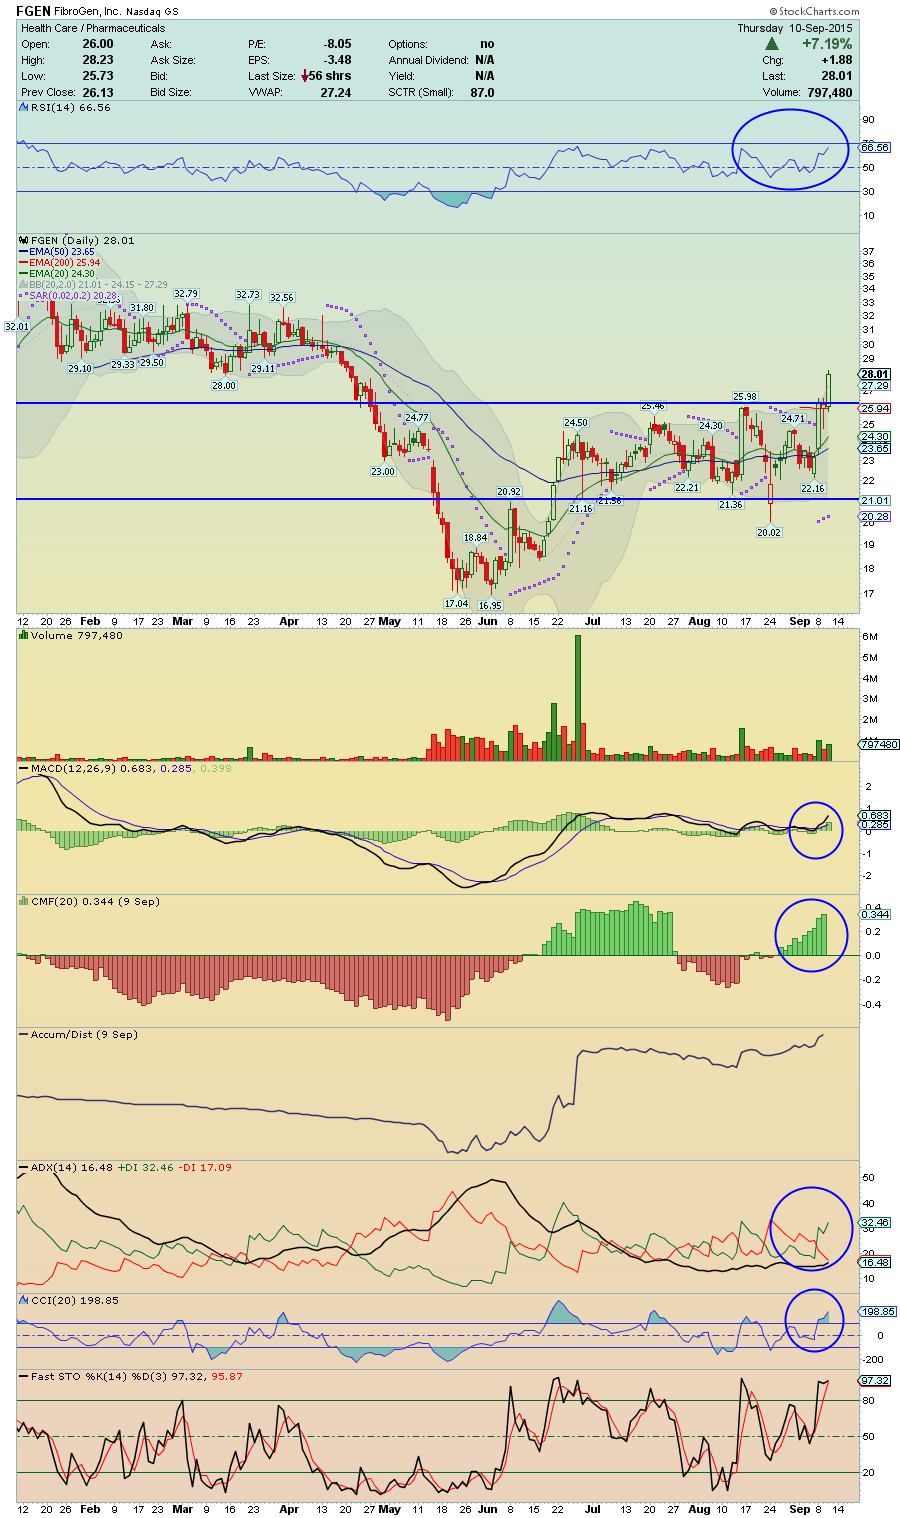The width and height of the screenshot is (900, 1518).
Task: Click the Accum/Dist (9 Sep) label
Action: pos(84,1034)
